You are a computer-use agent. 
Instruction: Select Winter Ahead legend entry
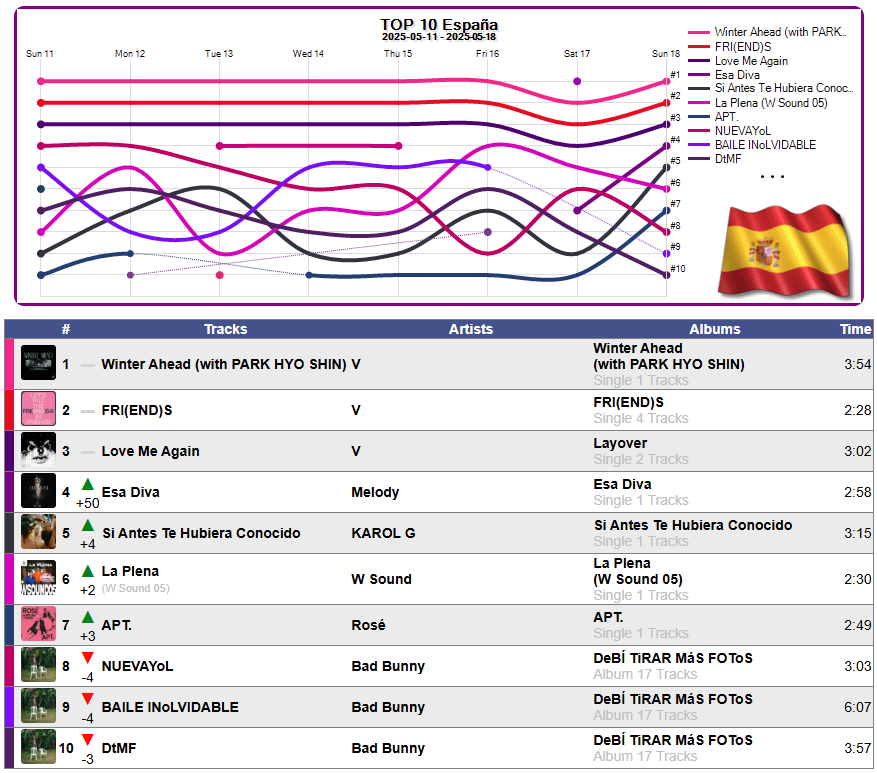(767, 32)
